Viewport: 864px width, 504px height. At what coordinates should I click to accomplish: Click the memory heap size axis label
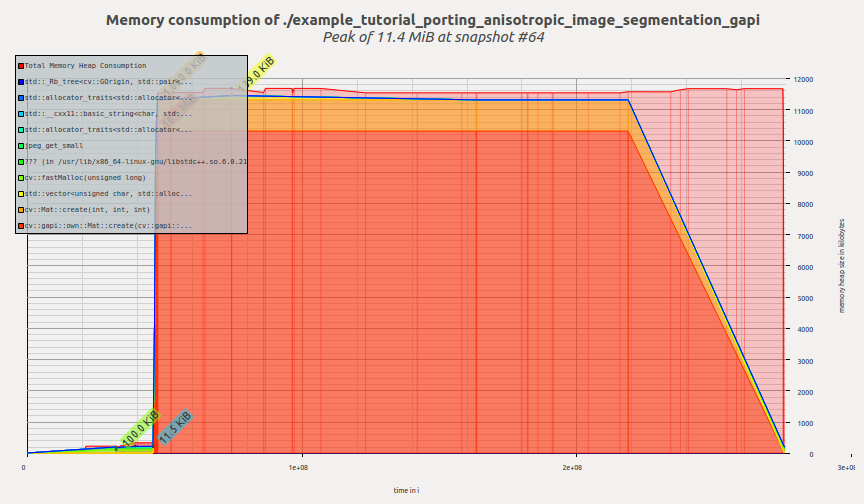pos(842,267)
